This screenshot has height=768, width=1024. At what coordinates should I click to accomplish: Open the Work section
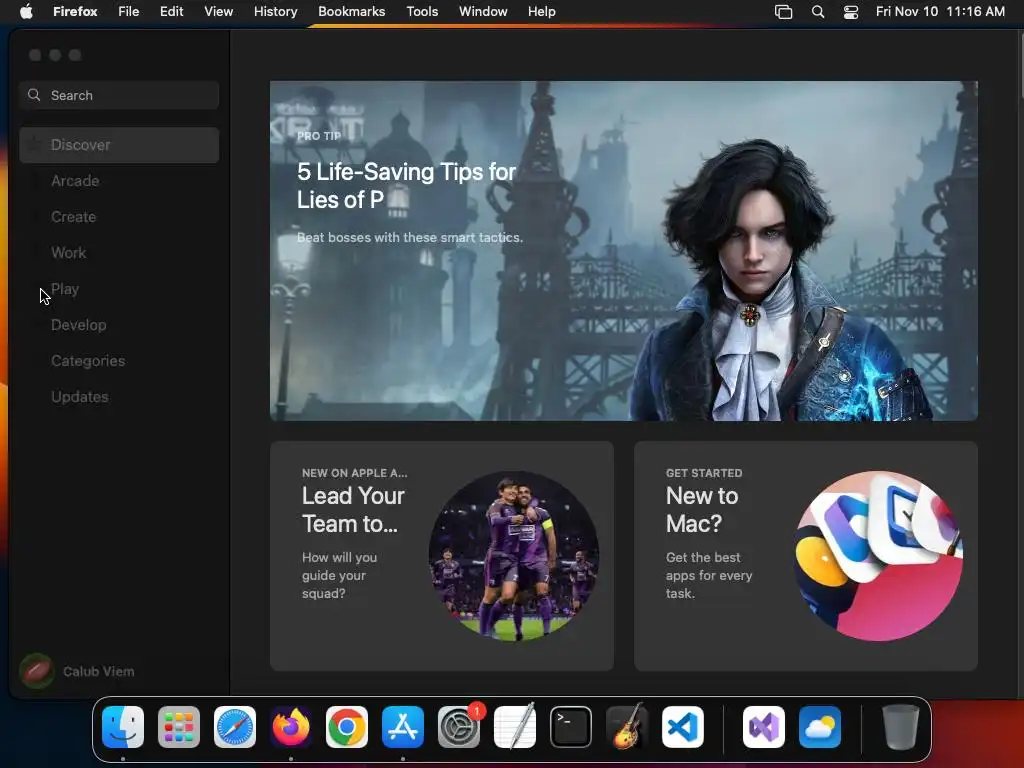click(x=119, y=253)
